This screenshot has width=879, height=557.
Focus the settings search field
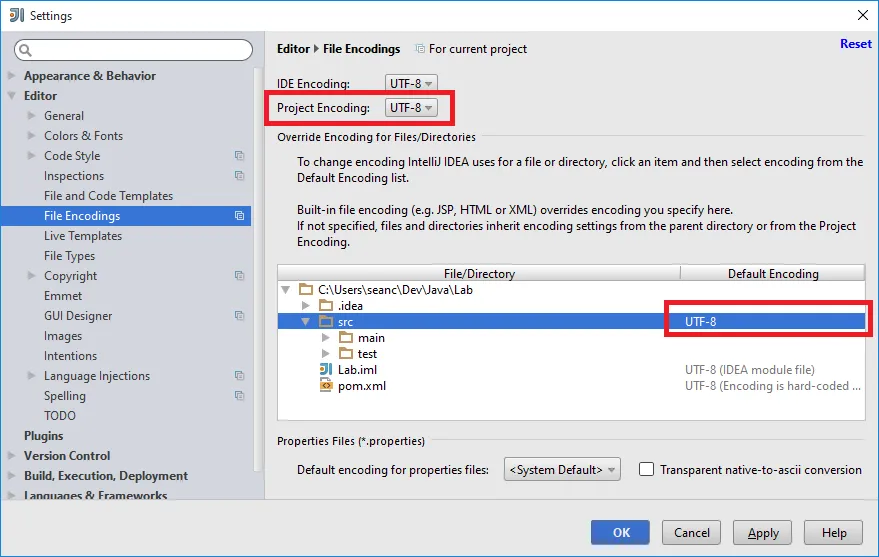pos(133,50)
